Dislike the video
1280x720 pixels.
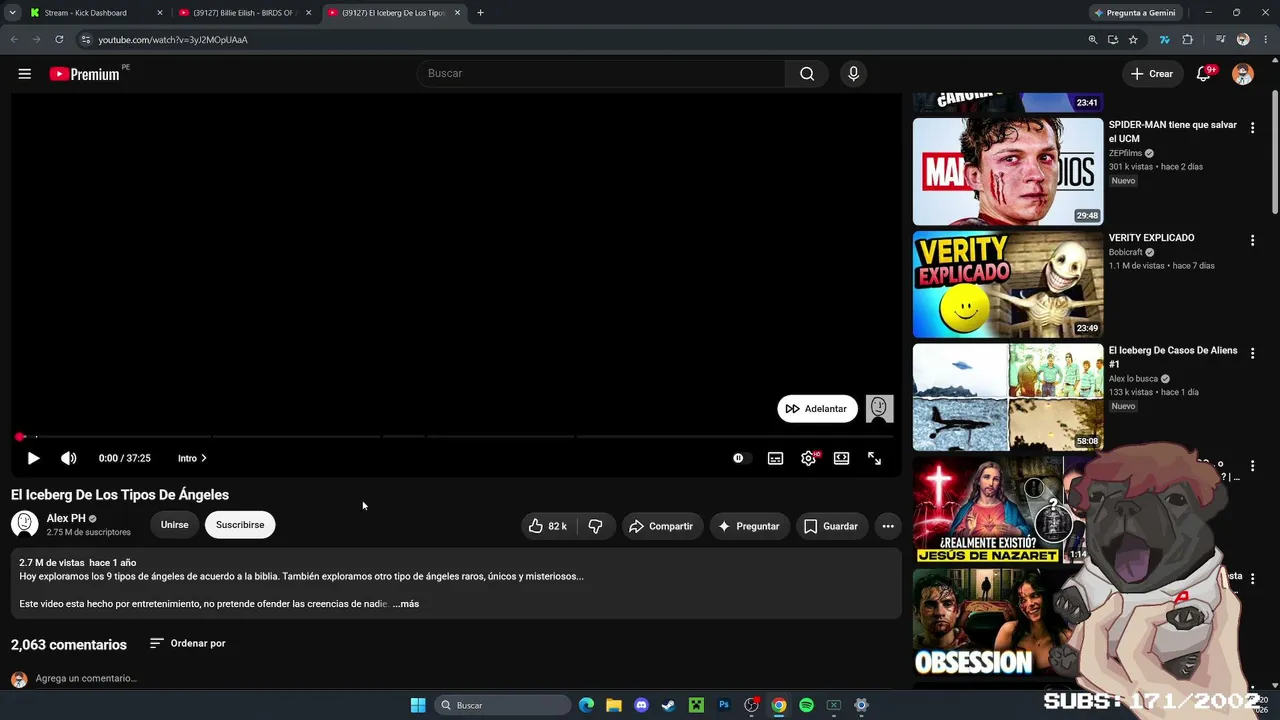[x=595, y=526]
